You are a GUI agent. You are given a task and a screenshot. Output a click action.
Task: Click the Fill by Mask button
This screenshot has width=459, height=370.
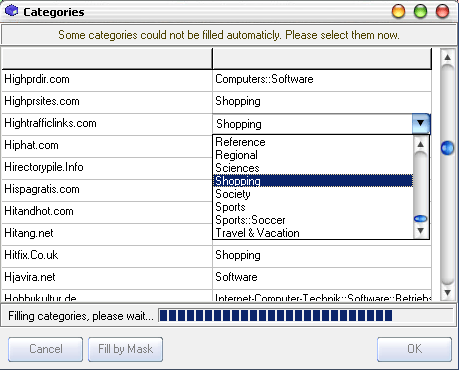125,349
